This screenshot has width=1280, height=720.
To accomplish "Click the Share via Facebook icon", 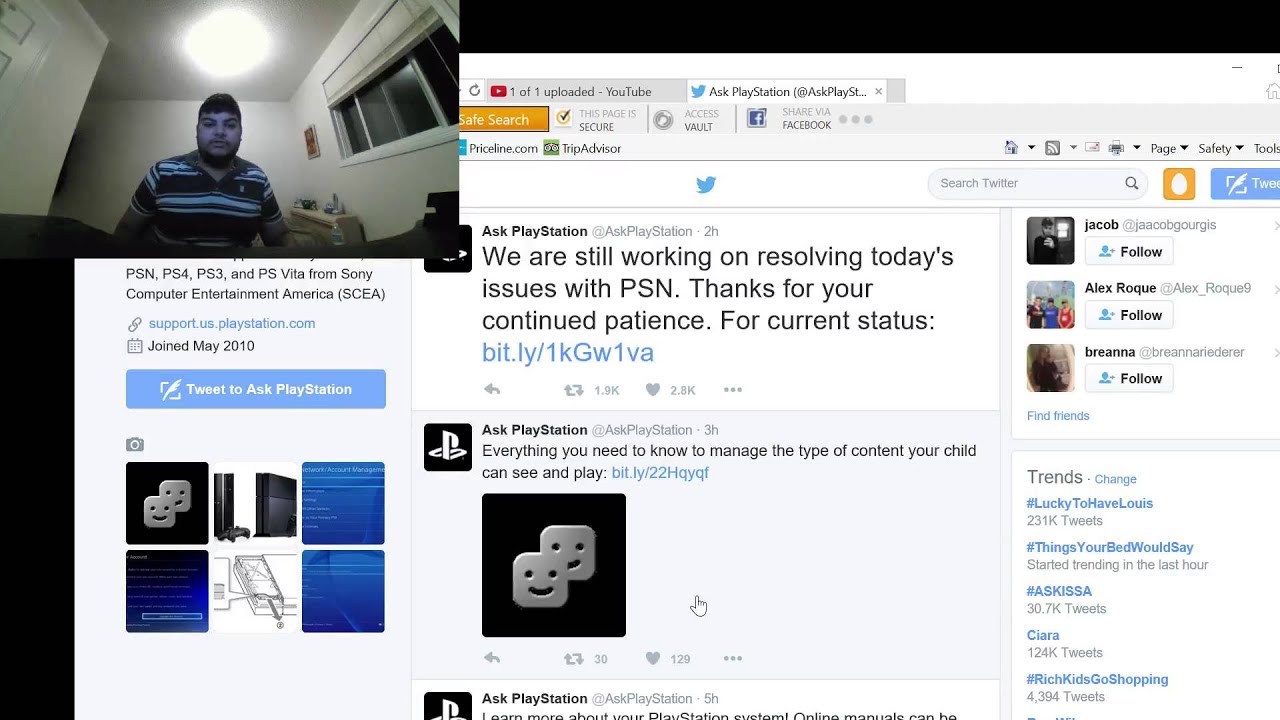I will pos(757,119).
